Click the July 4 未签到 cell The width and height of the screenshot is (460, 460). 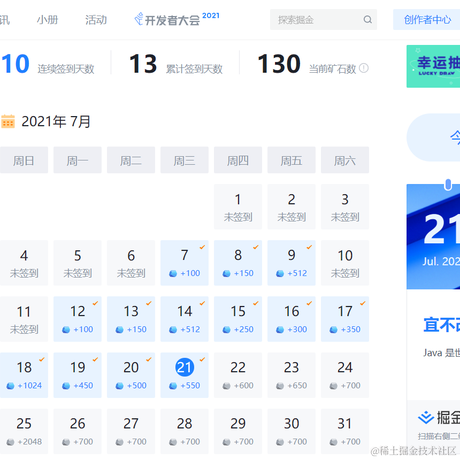point(24,263)
